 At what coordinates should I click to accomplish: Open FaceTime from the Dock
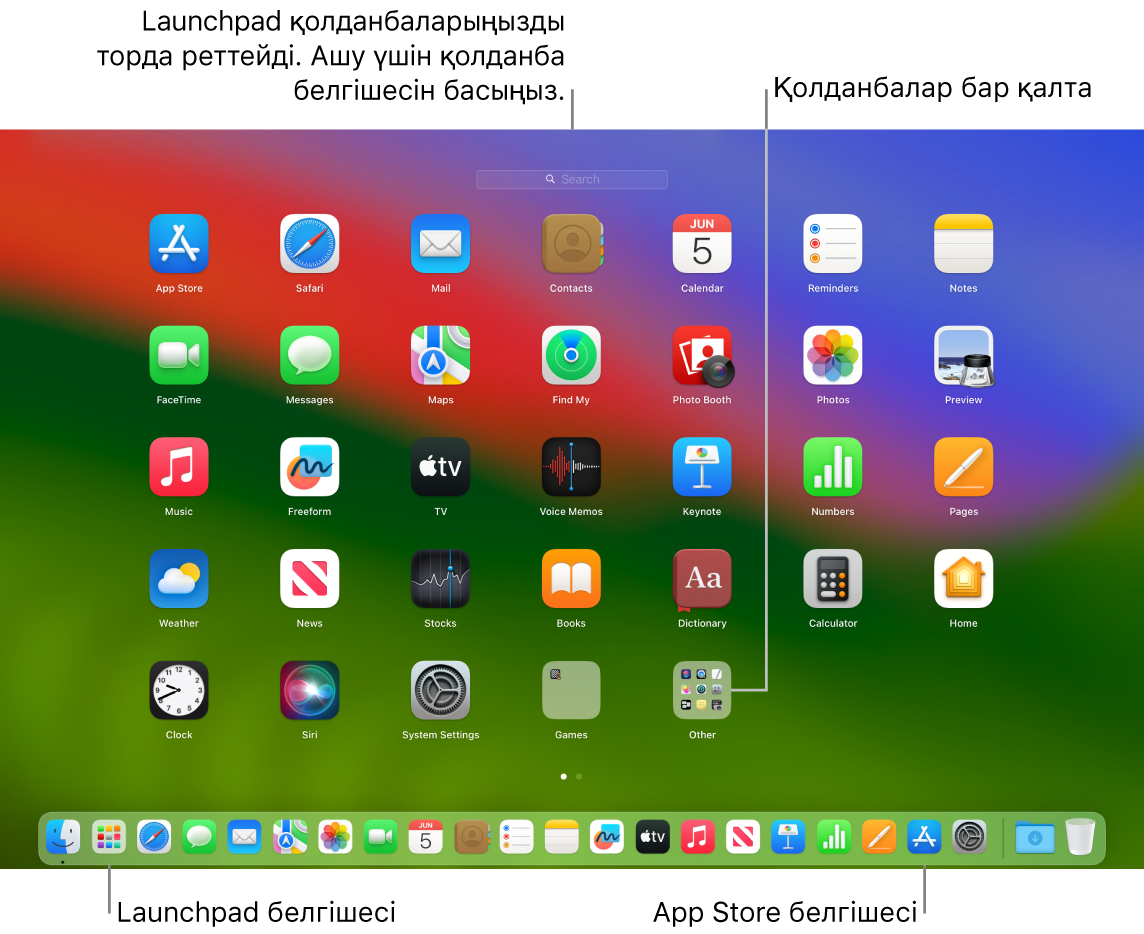[x=380, y=837]
